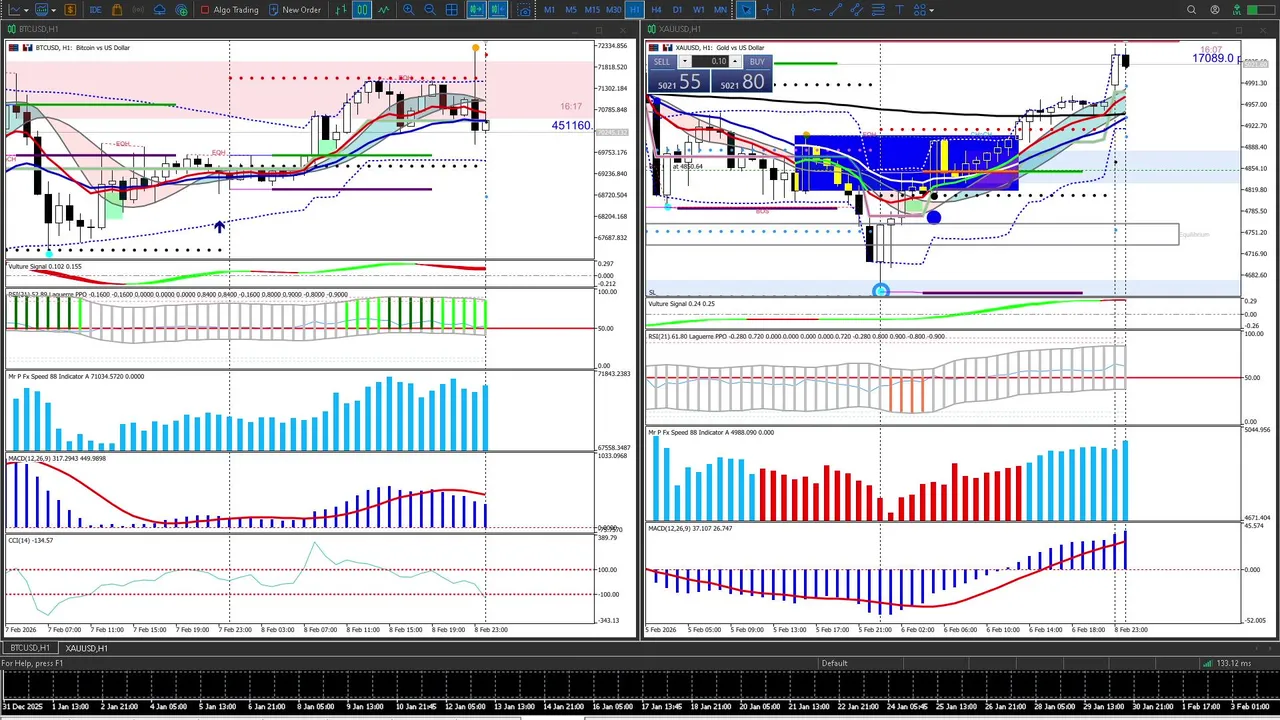Switch to line chart display
The height and width of the screenshot is (720, 1280).
tap(383, 10)
